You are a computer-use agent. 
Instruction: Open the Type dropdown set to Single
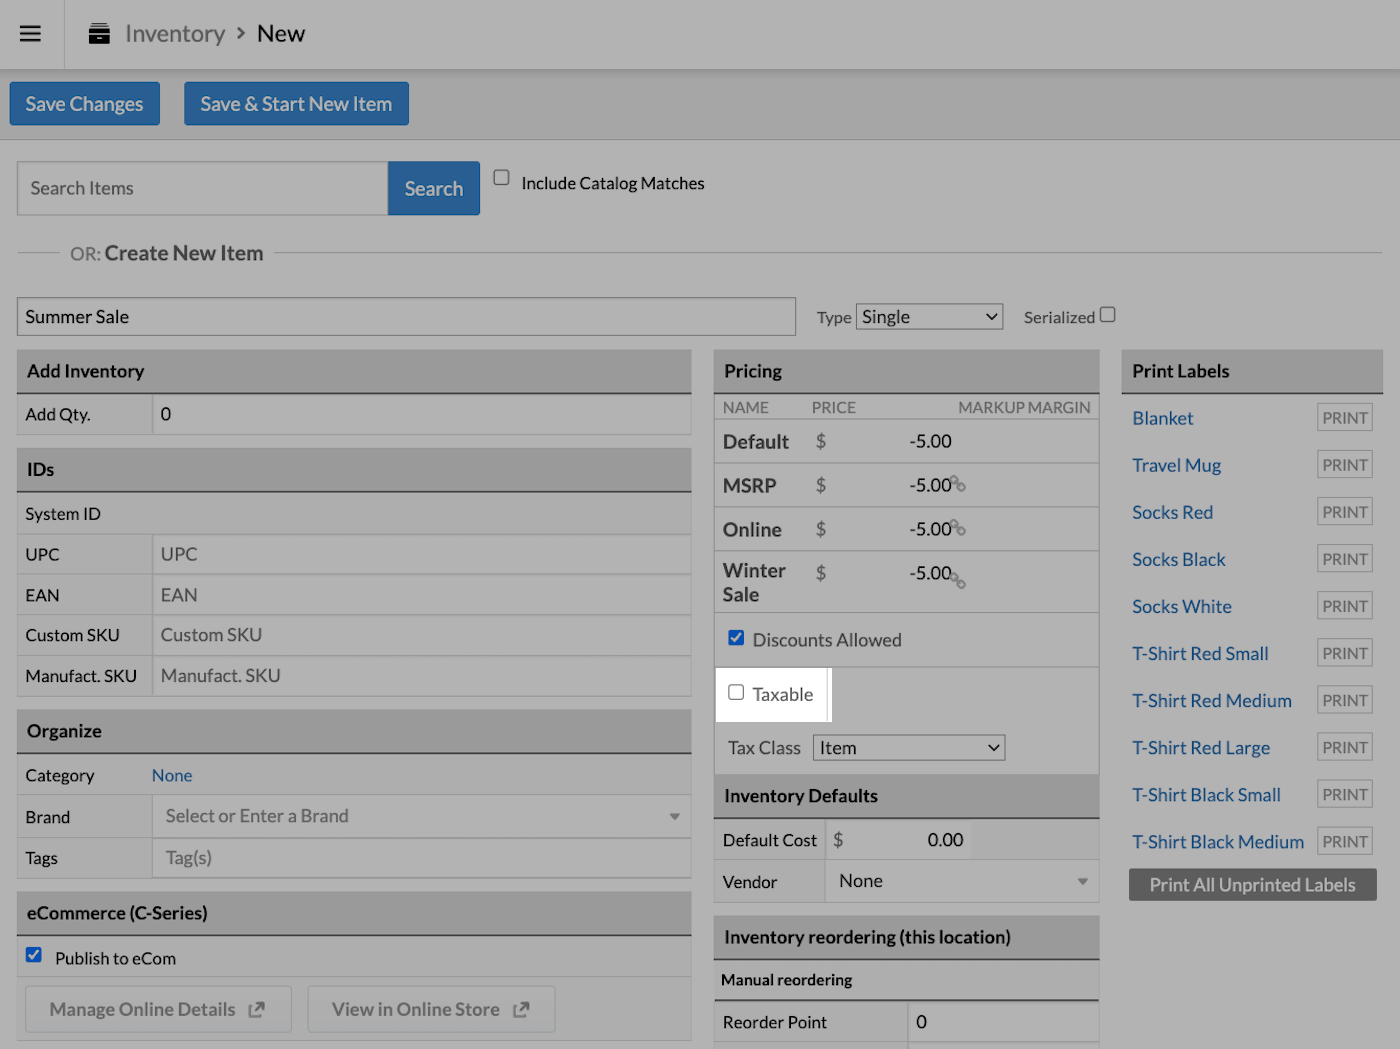pyautogui.click(x=930, y=317)
